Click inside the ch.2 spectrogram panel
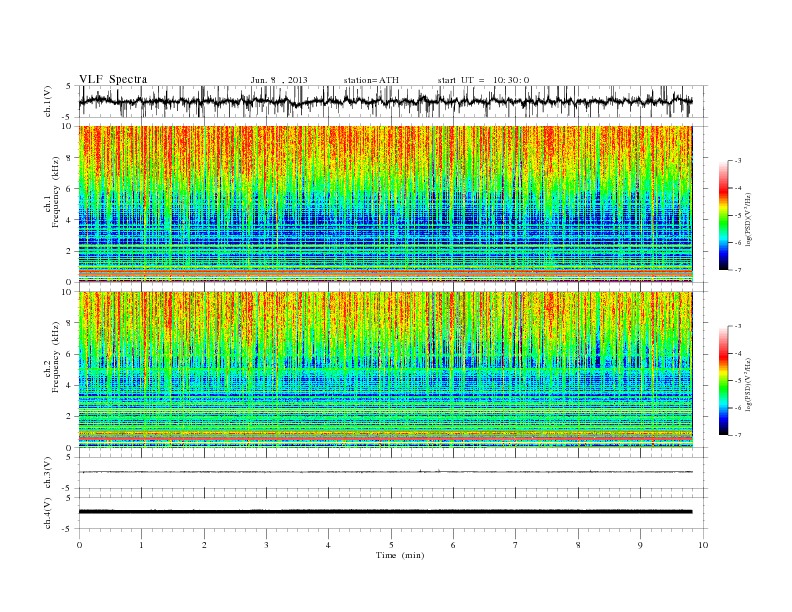Screen dimensions: 792x612 click(x=385, y=370)
